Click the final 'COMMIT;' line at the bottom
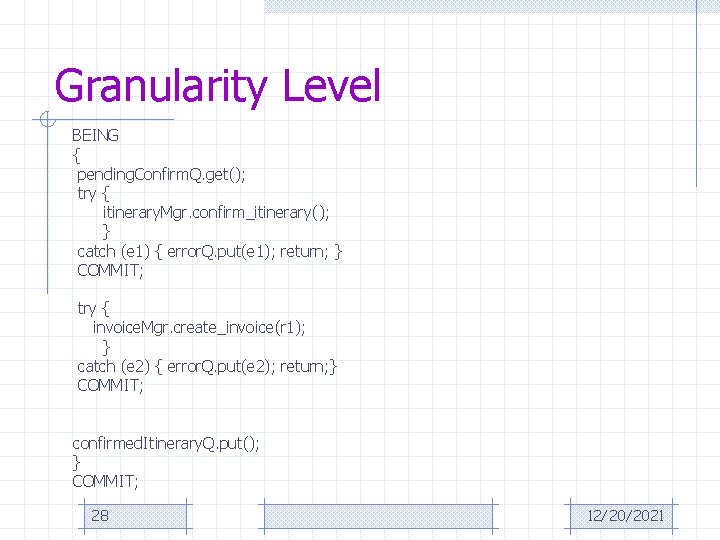Viewport: 720px width, 540px height. point(105,481)
